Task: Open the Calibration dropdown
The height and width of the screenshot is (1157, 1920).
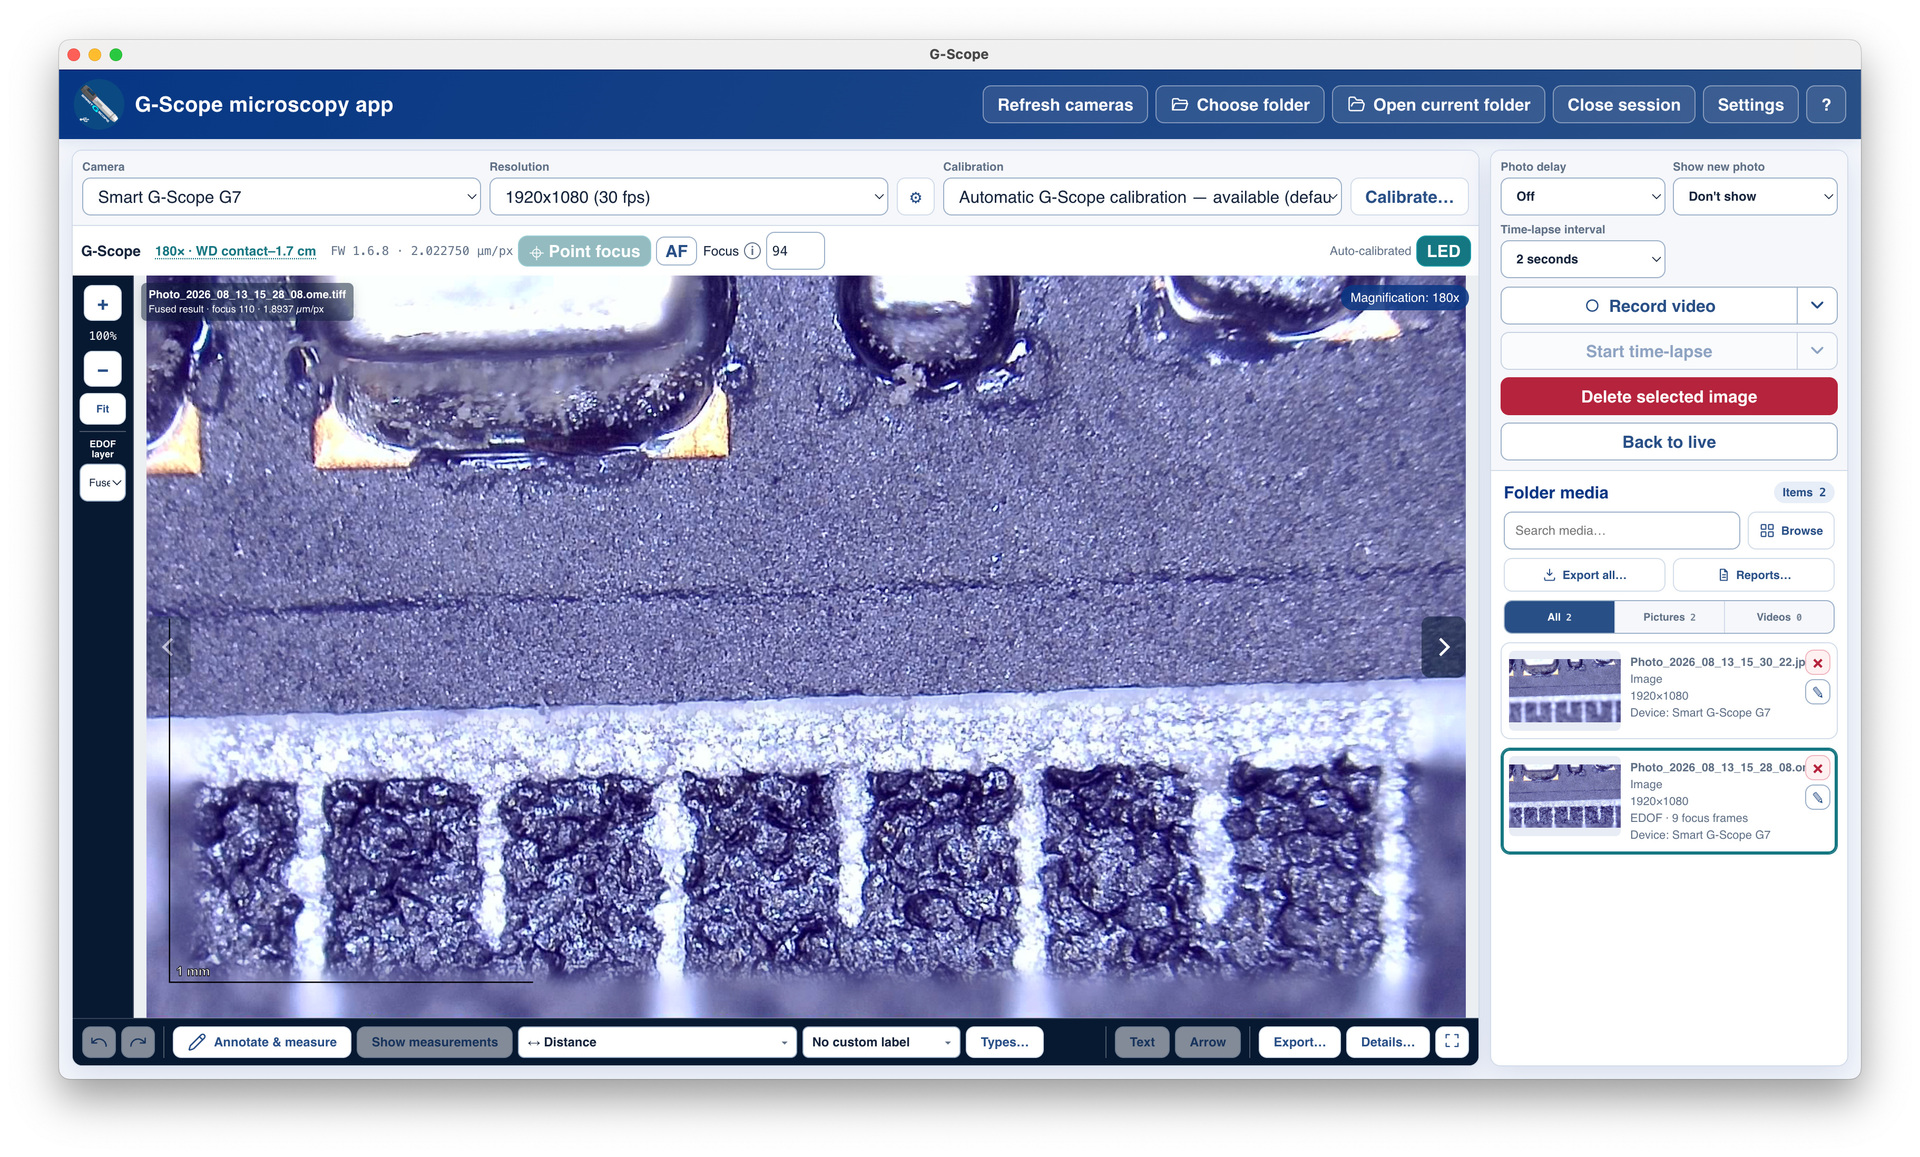Action: (x=1142, y=197)
